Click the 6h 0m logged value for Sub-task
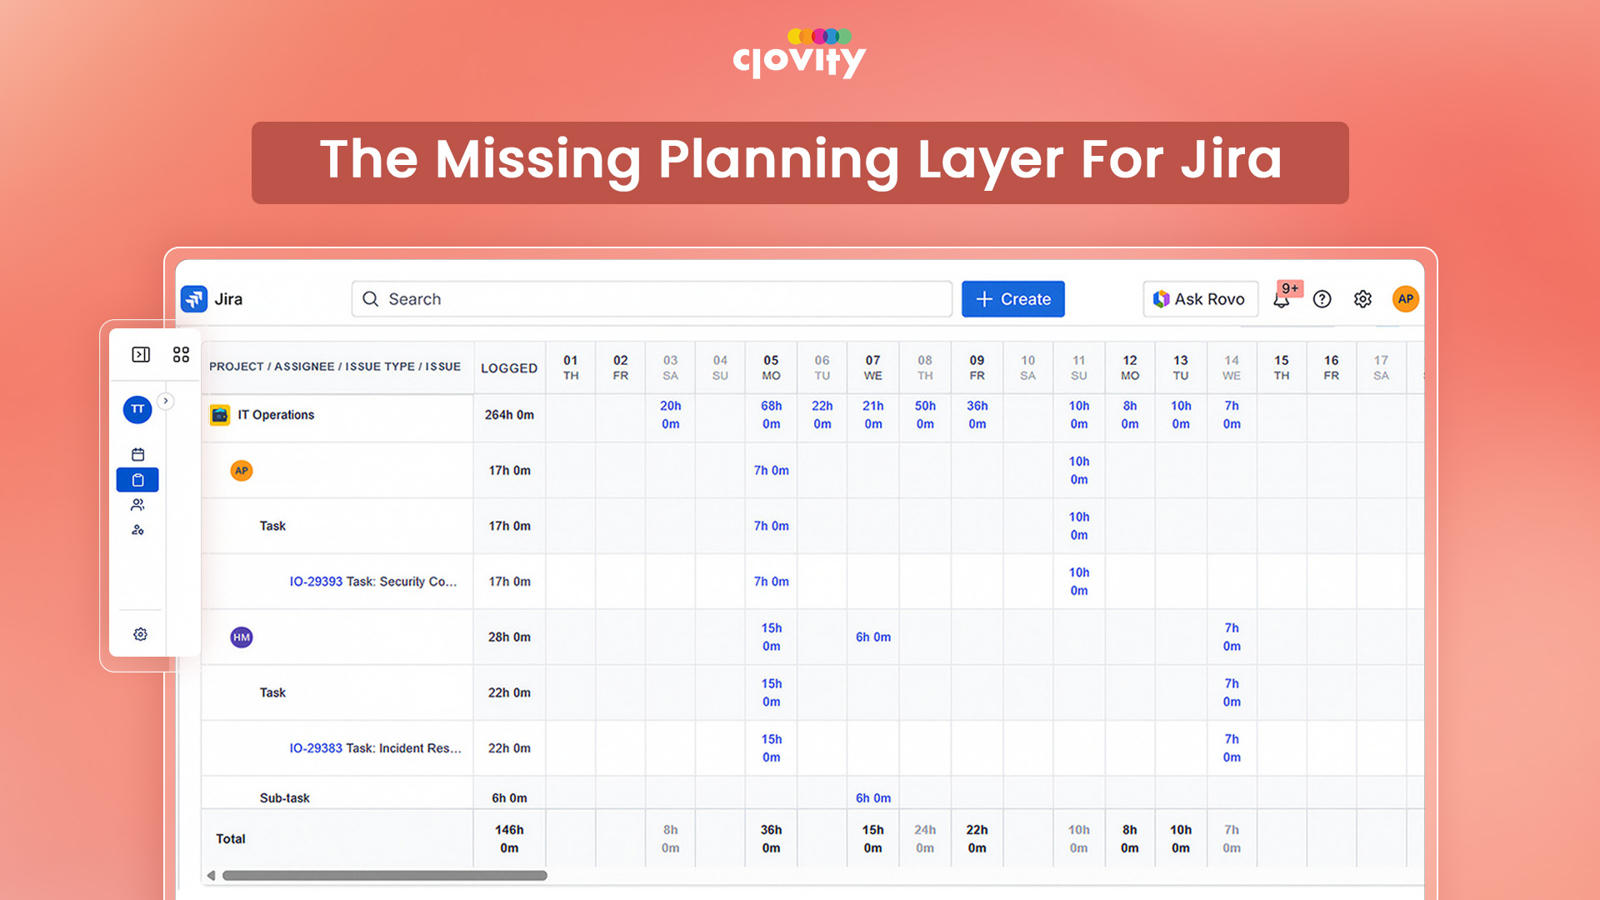The width and height of the screenshot is (1600, 900). (509, 798)
